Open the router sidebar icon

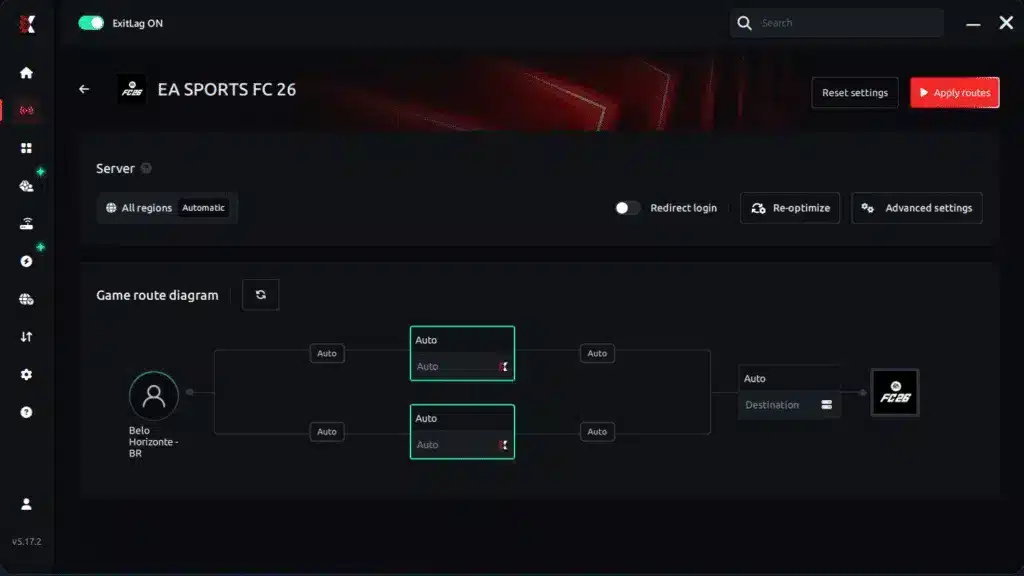click(26, 224)
